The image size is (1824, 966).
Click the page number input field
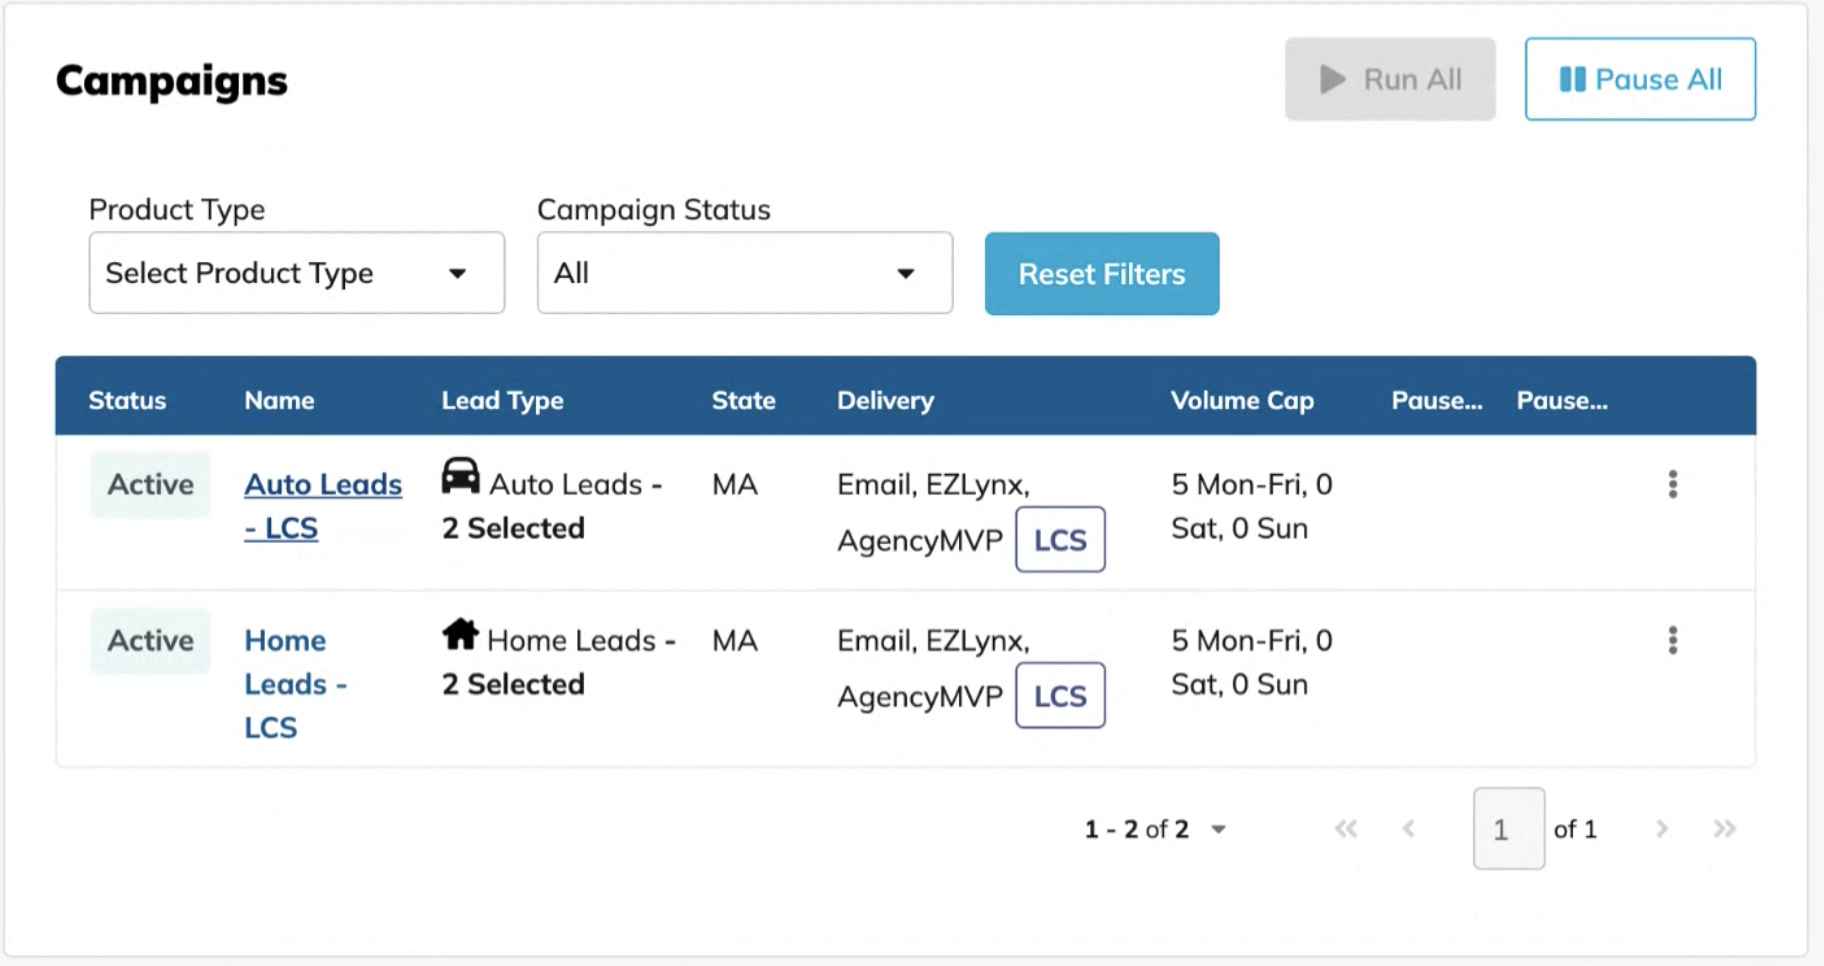tap(1508, 829)
